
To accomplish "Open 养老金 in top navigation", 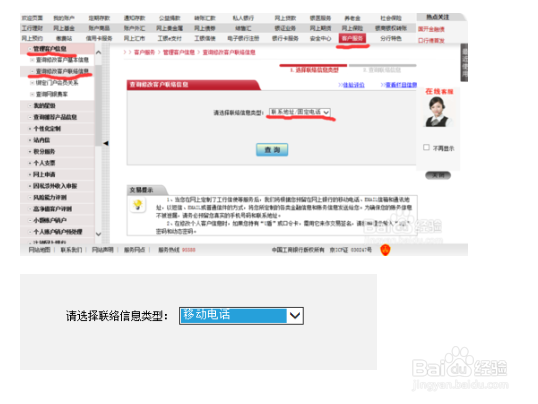I will click(352, 18).
